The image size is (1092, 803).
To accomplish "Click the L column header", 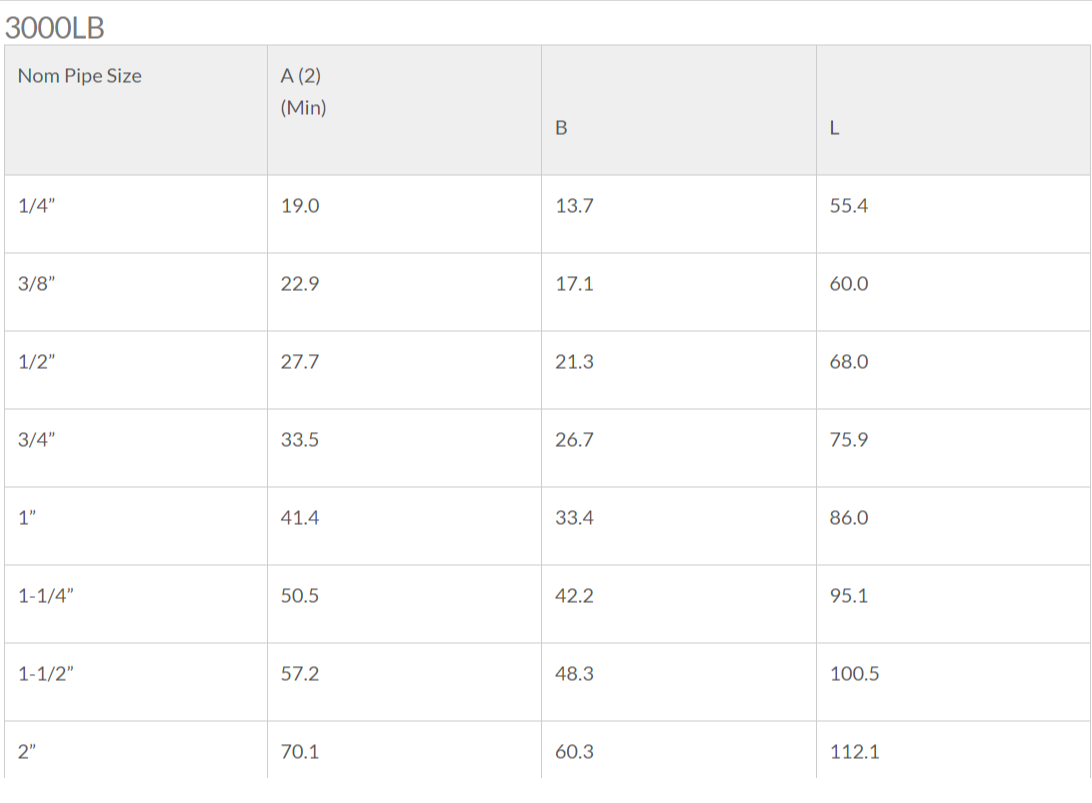I will pyautogui.click(x=834, y=128).
